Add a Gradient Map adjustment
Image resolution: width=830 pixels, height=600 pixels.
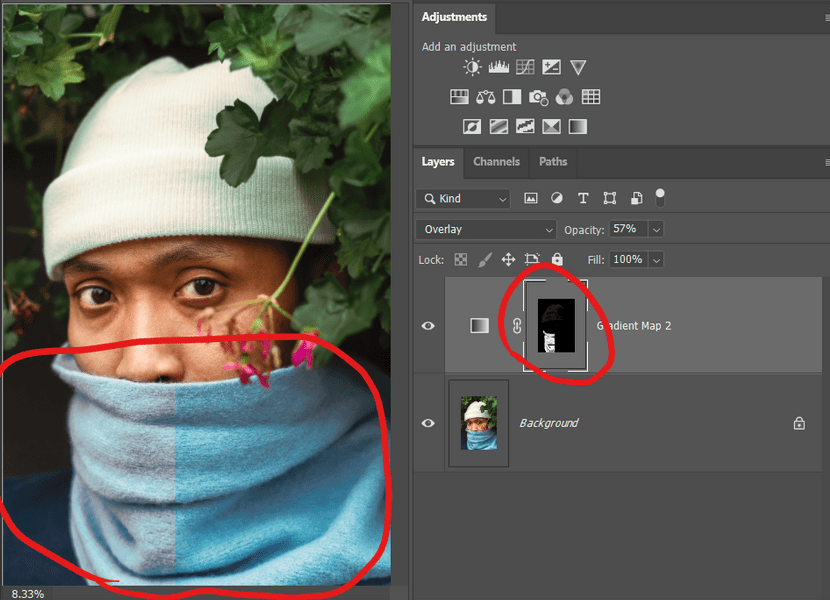pos(578,127)
